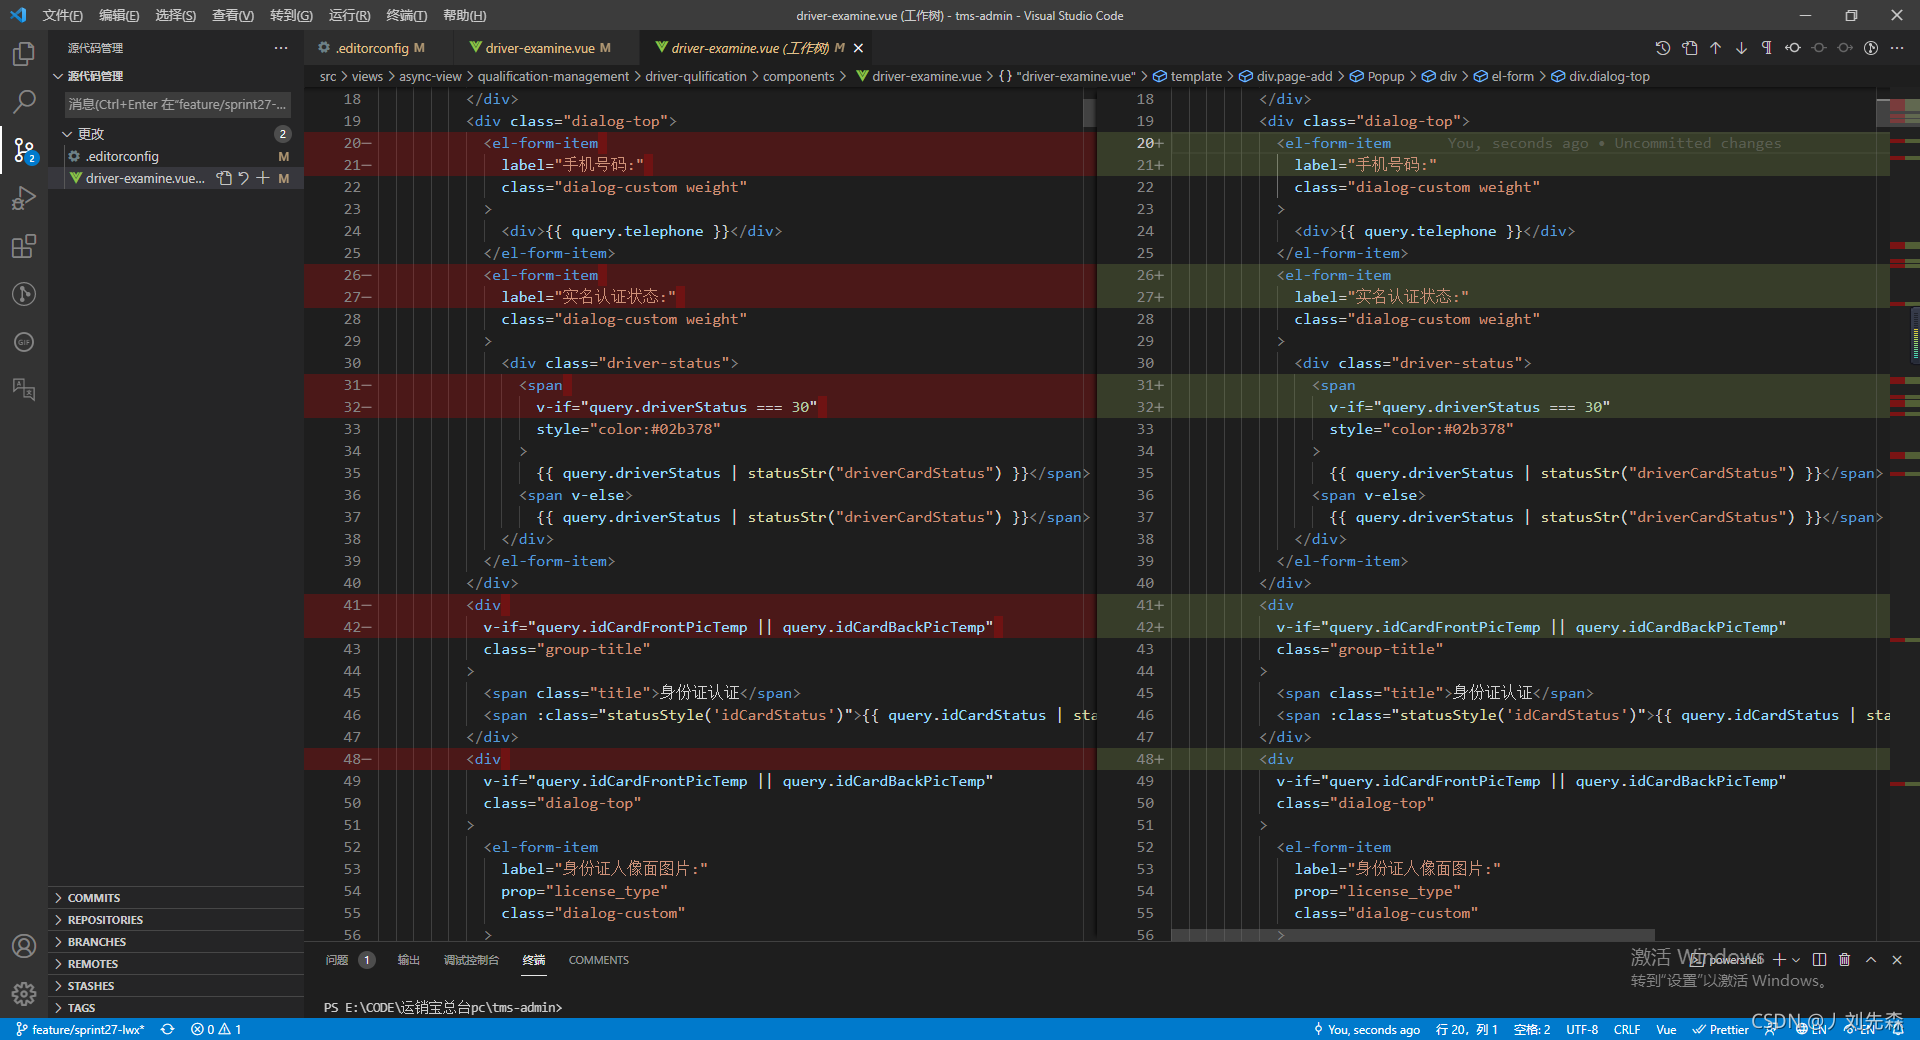Kill terminal with trash icon
Image resolution: width=1920 pixels, height=1040 pixels.
click(1845, 960)
